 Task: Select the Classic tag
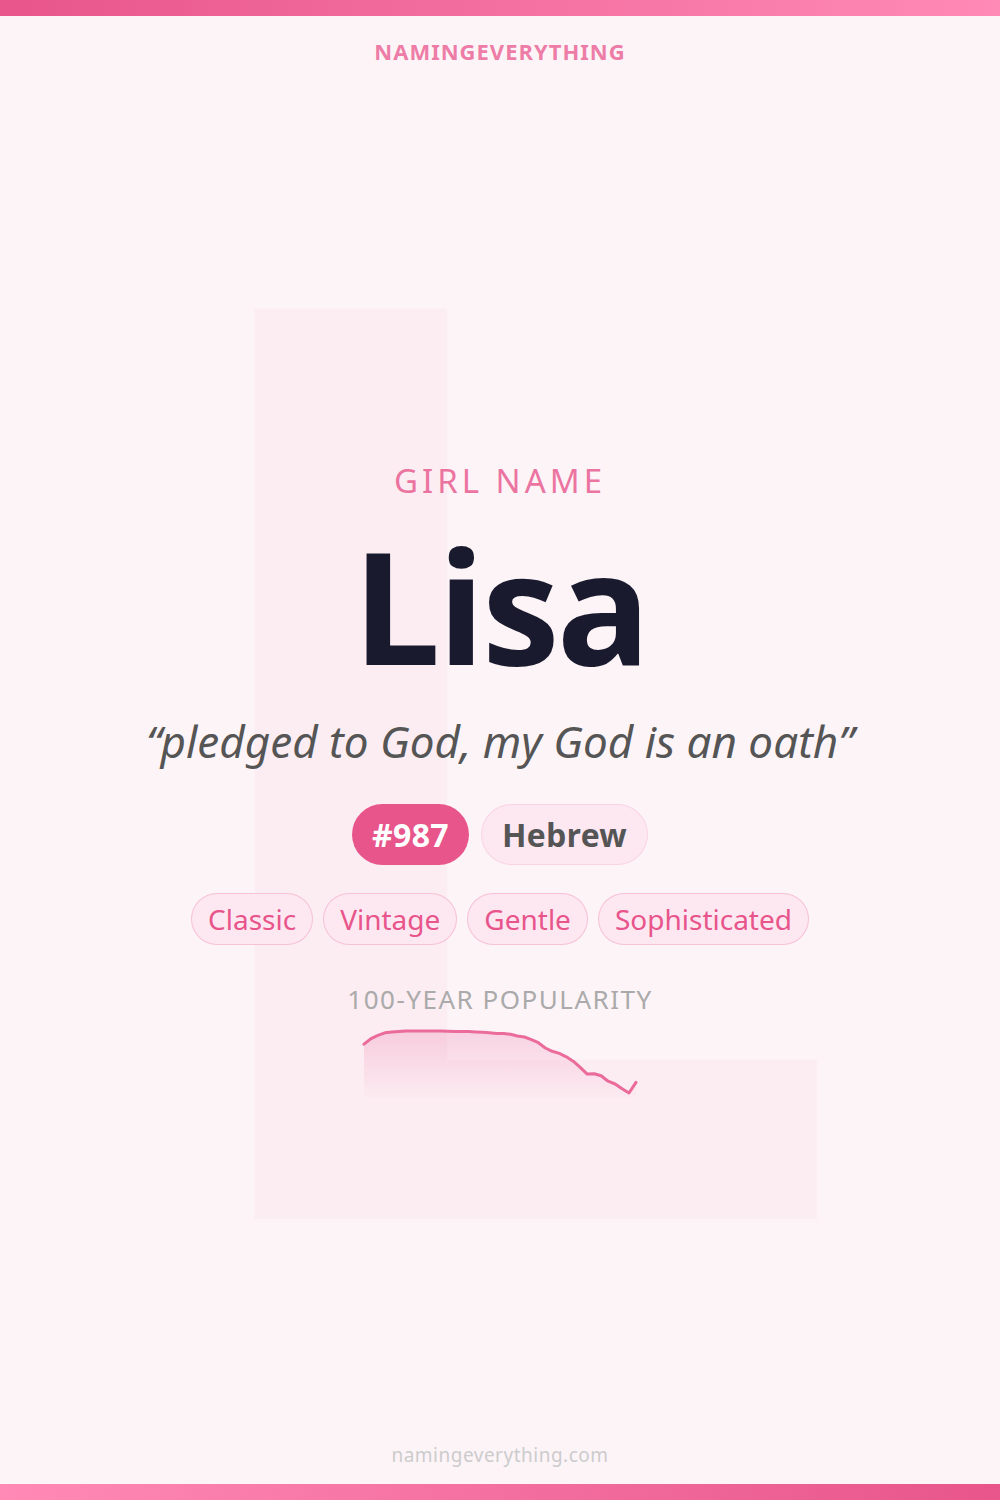(x=252, y=920)
